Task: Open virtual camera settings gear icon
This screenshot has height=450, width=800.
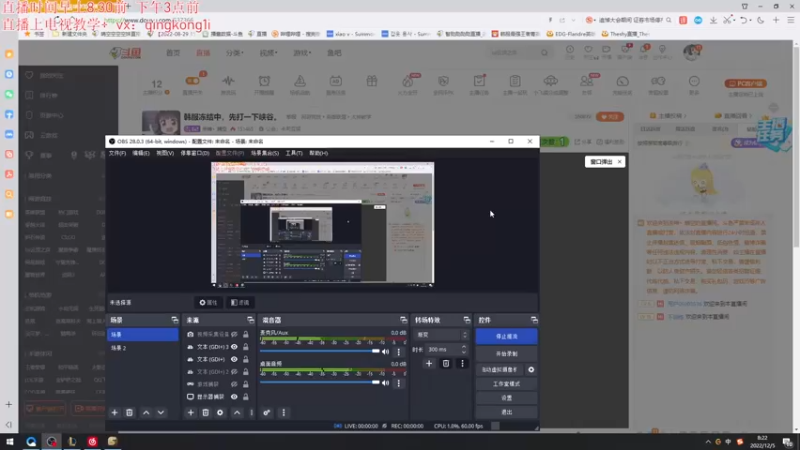Action: click(531, 369)
